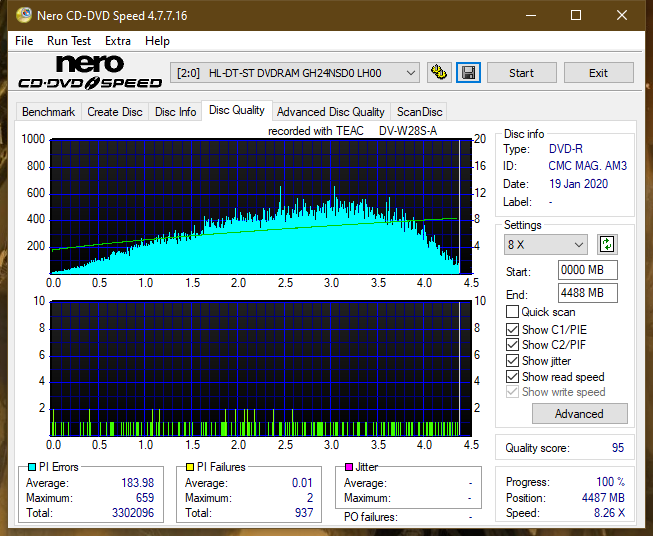Click the disc type DVD-R
The width and height of the screenshot is (653, 536).
[x=566, y=149]
